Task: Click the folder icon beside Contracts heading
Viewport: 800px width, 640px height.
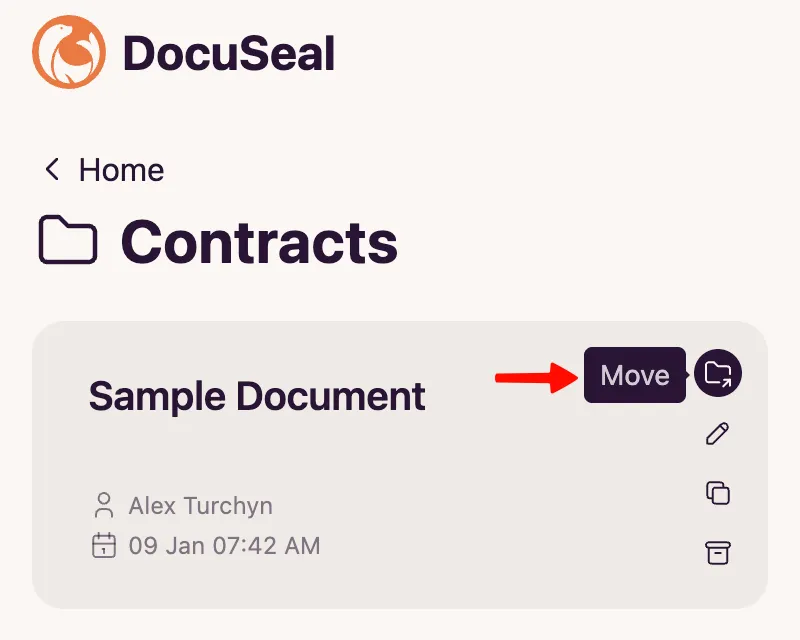Action: (67, 240)
